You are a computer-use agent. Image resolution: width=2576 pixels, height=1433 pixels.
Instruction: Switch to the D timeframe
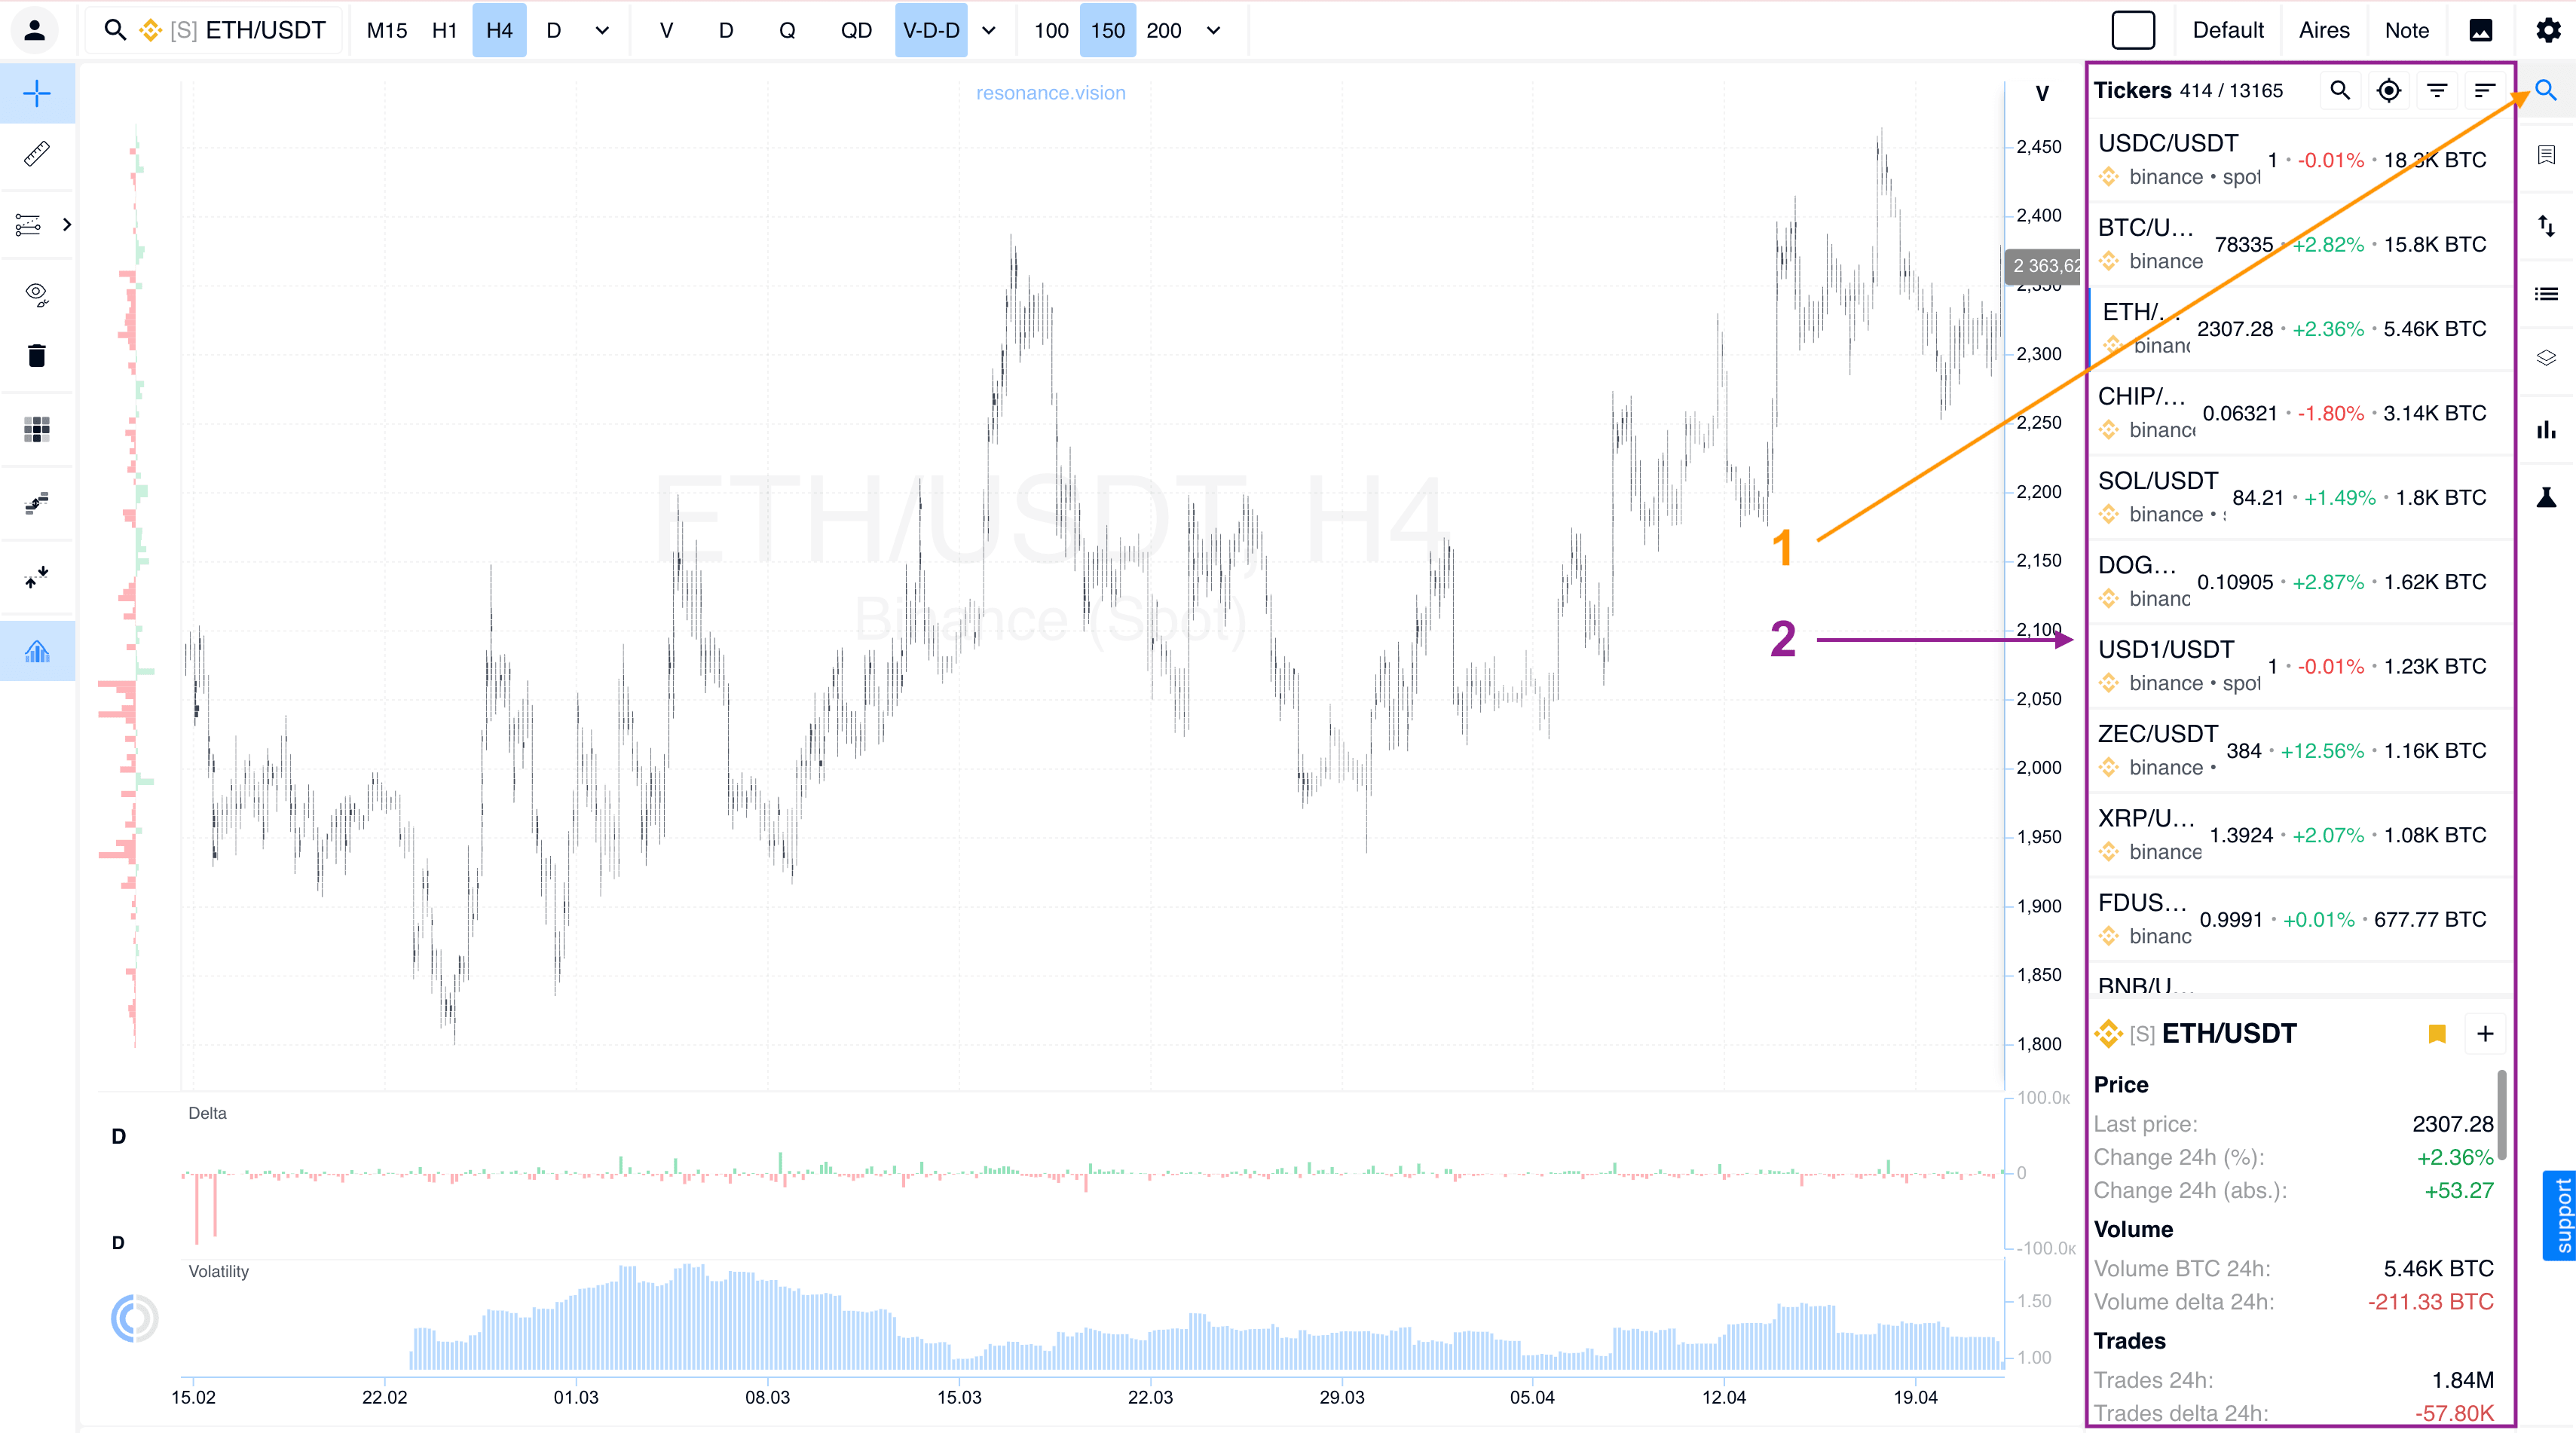coord(553,30)
